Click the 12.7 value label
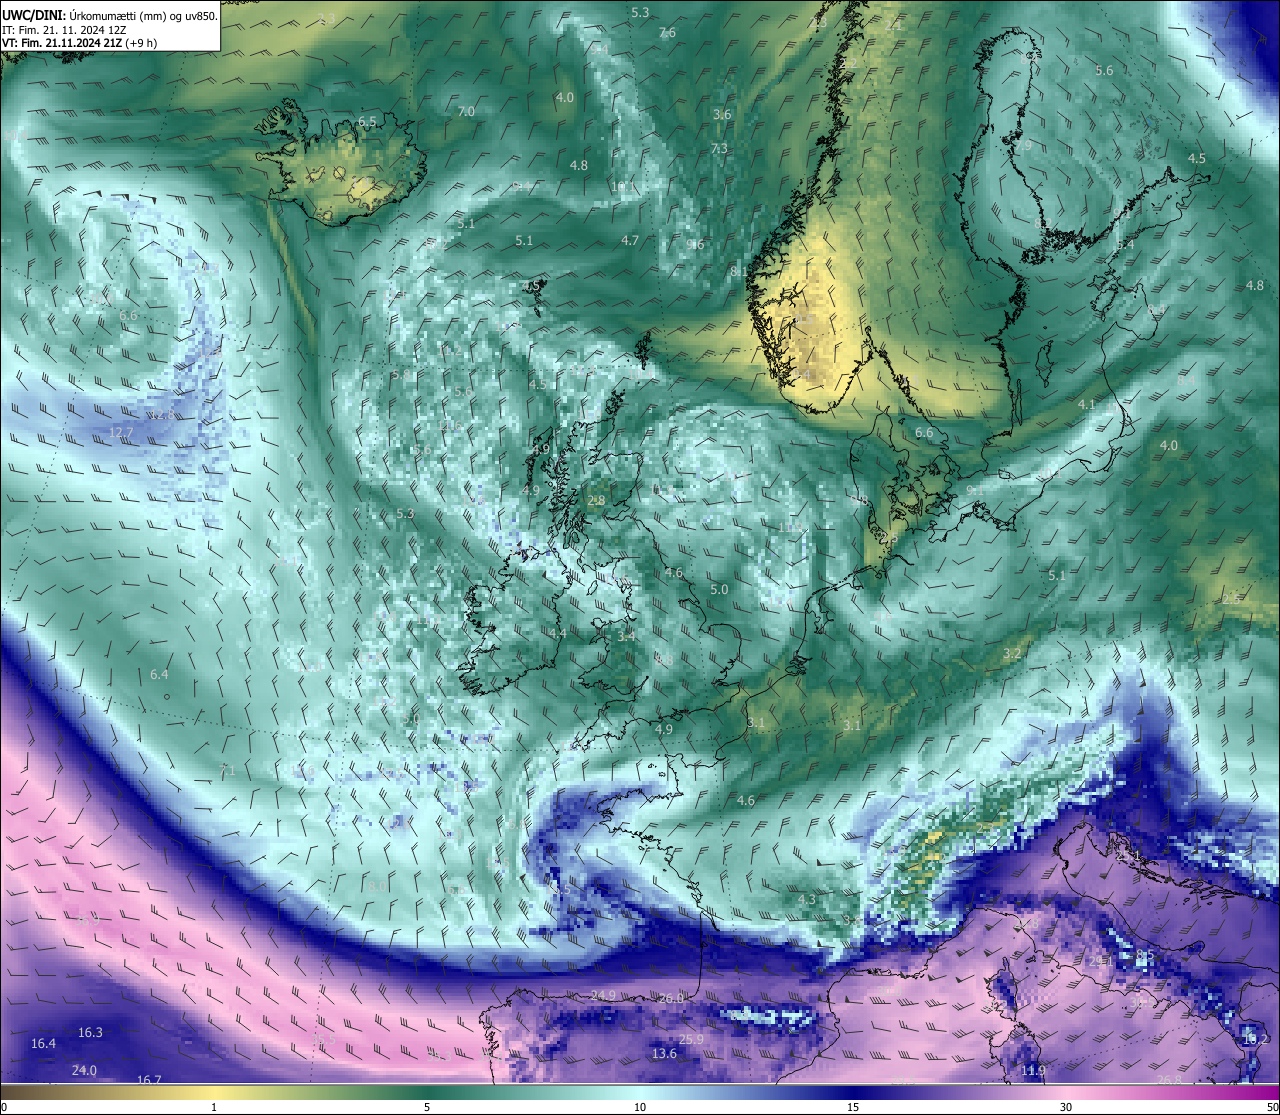This screenshot has width=1280, height=1115. 120,432
